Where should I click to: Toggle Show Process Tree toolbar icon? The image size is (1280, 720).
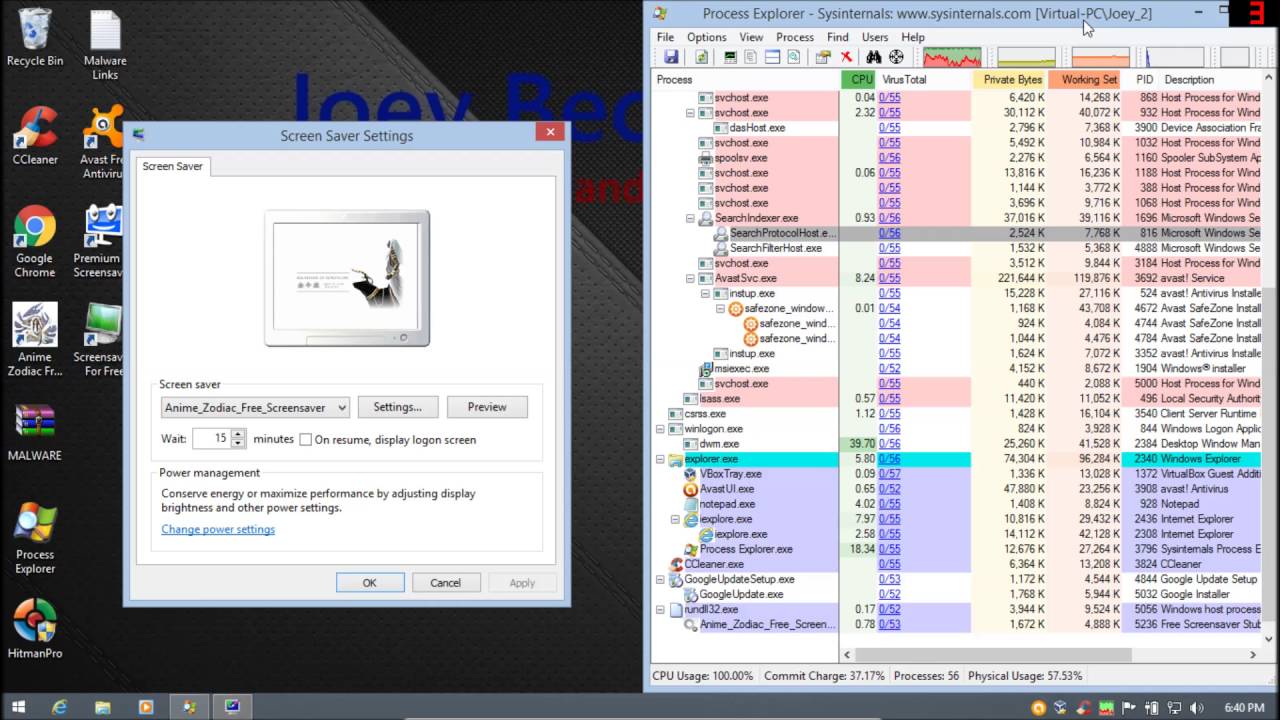pyautogui.click(x=750, y=57)
